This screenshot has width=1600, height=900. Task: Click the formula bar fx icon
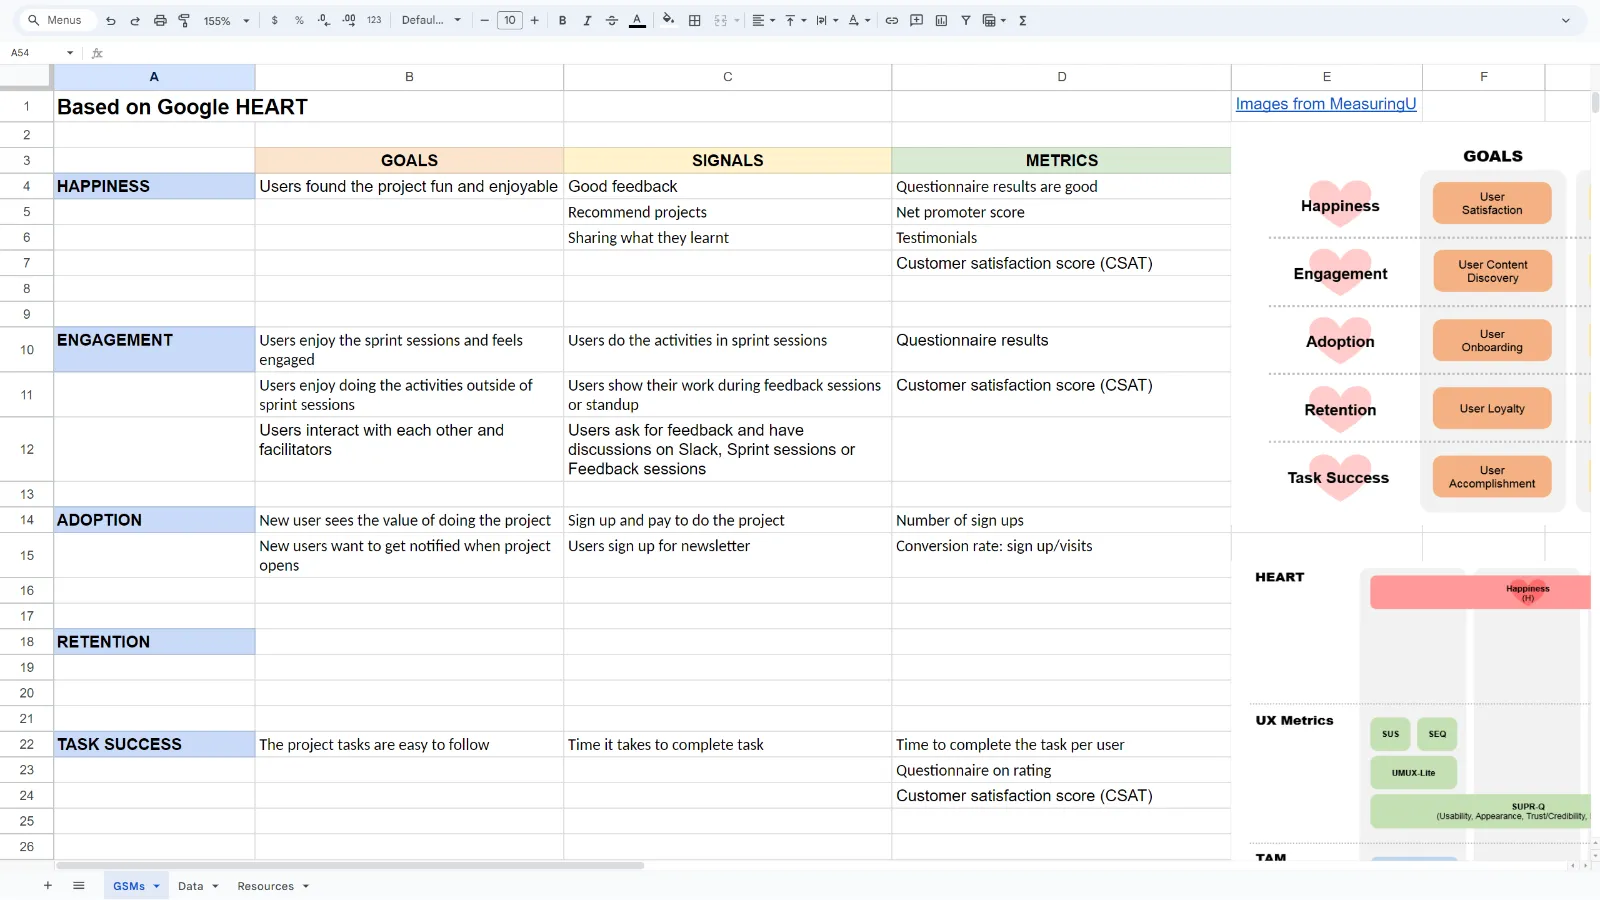(97, 53)
